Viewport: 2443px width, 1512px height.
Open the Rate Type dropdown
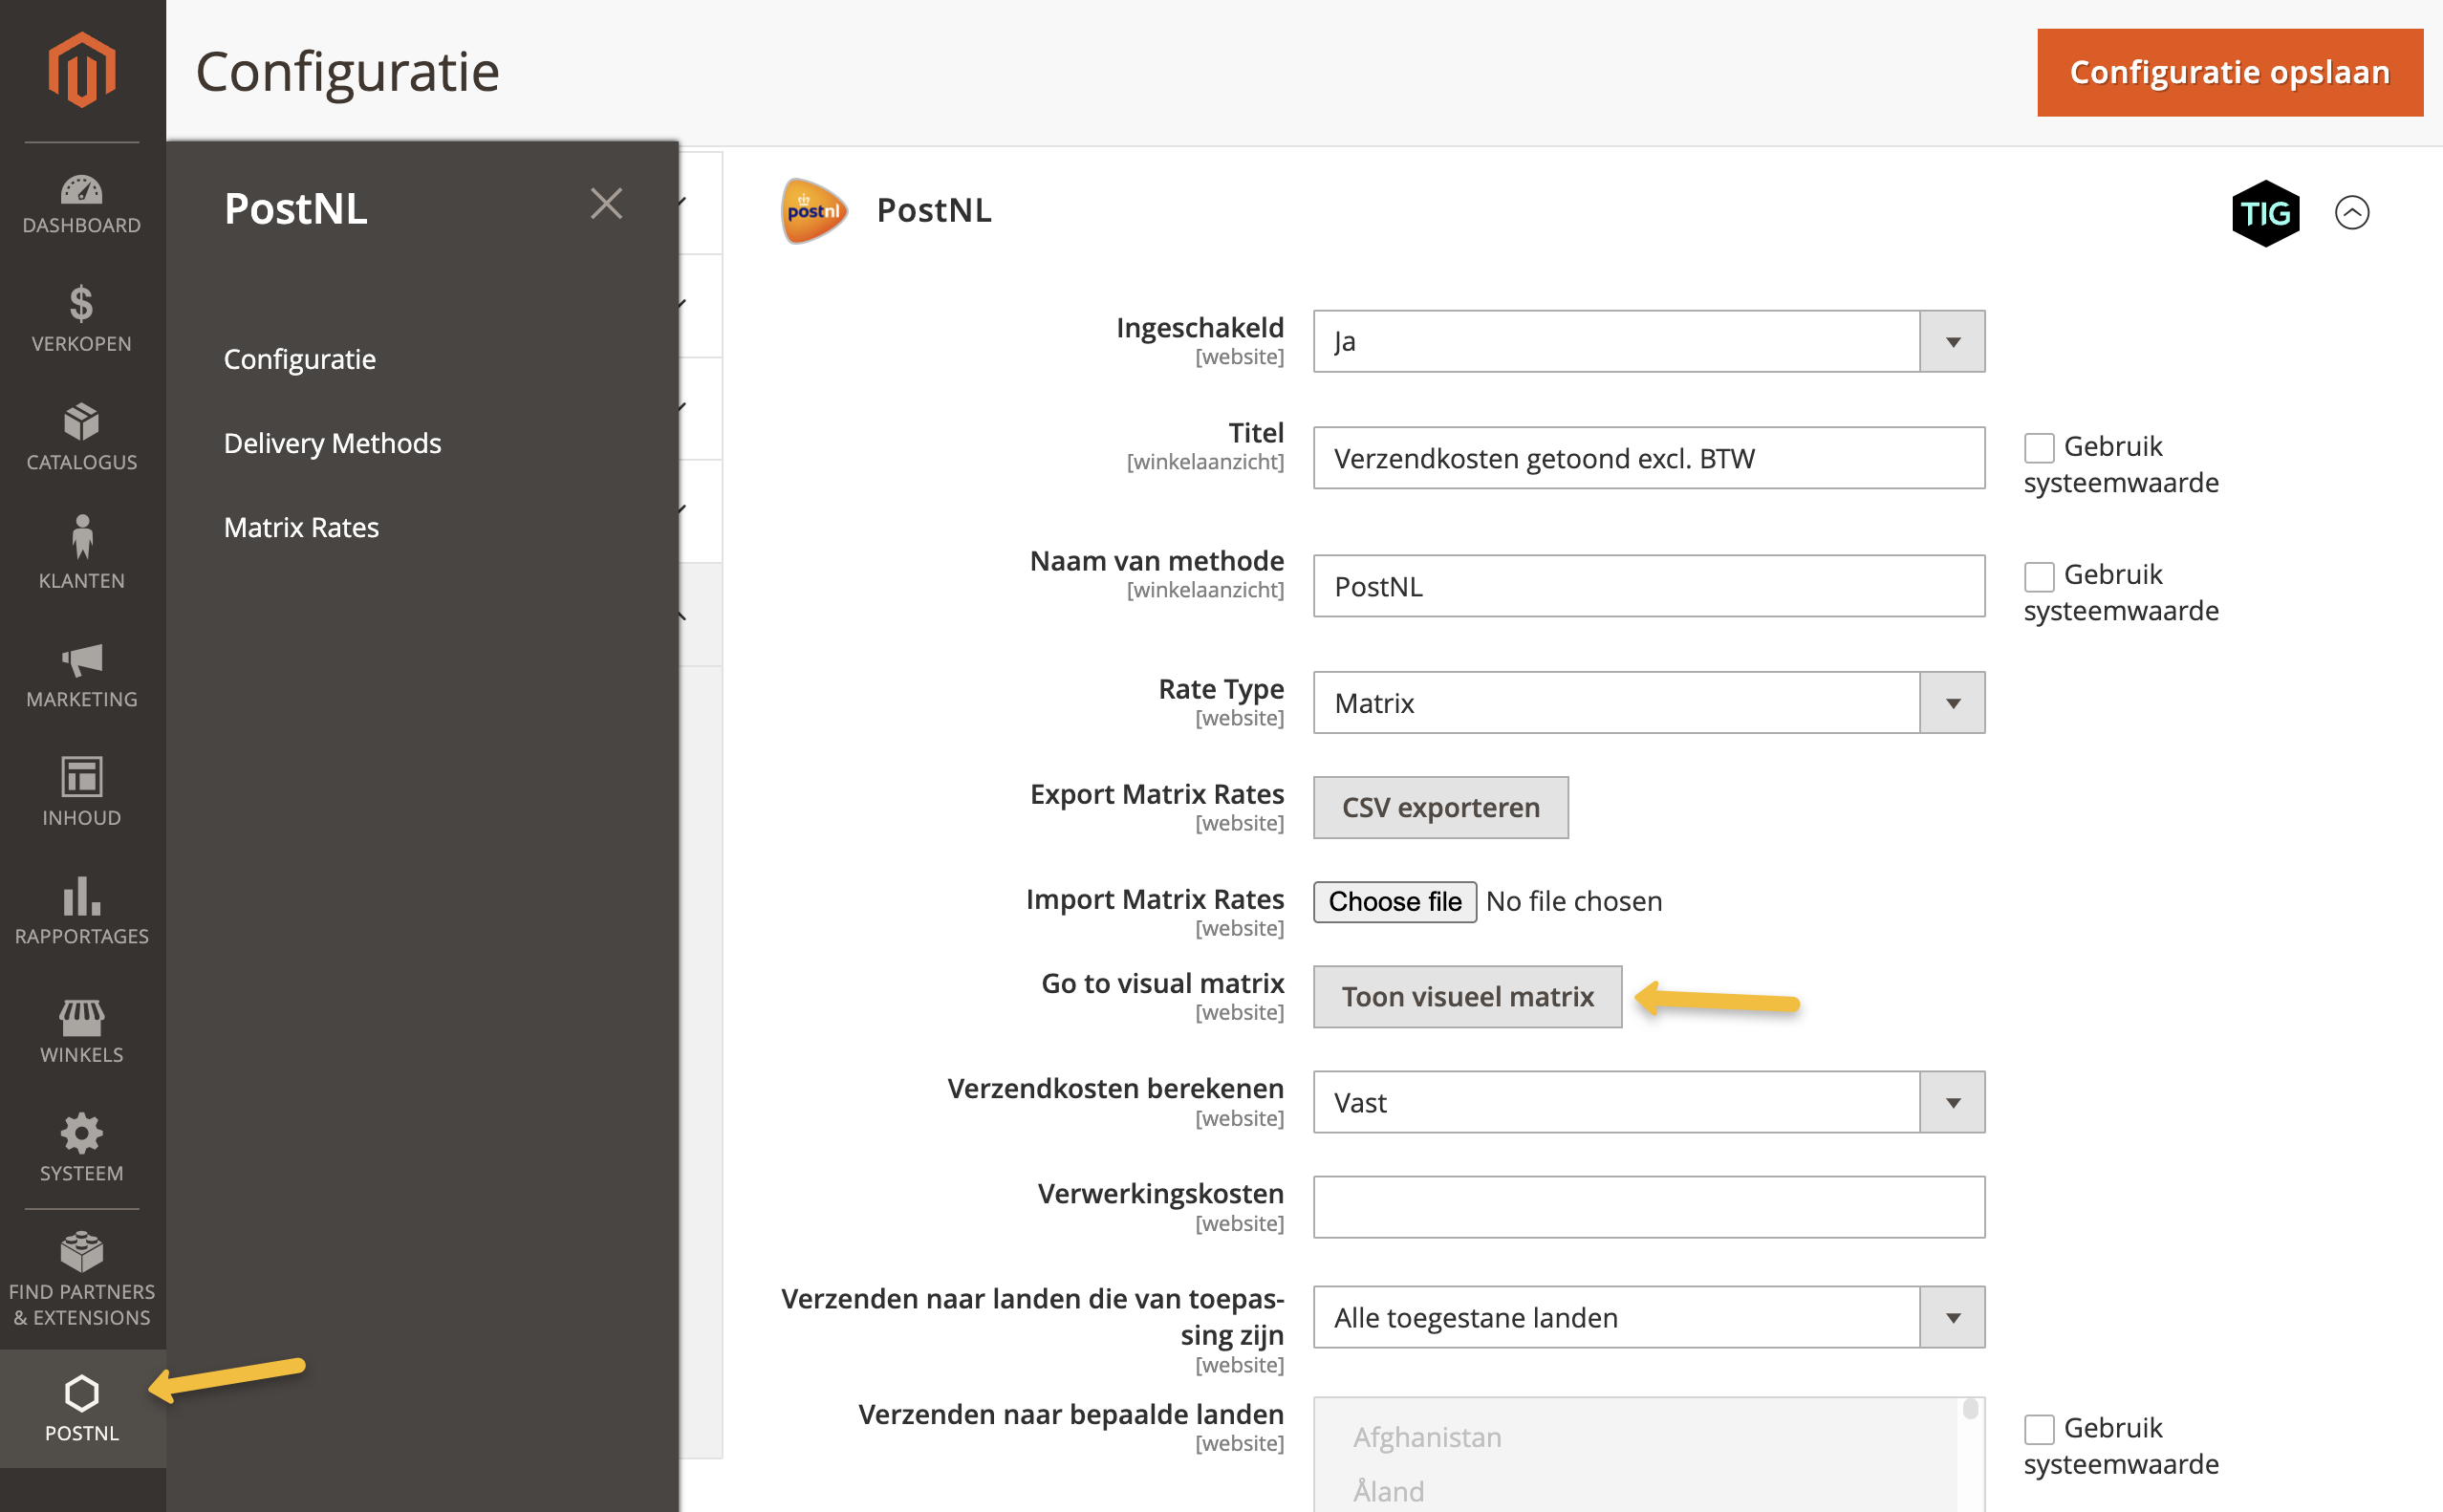click(1649, 702)
